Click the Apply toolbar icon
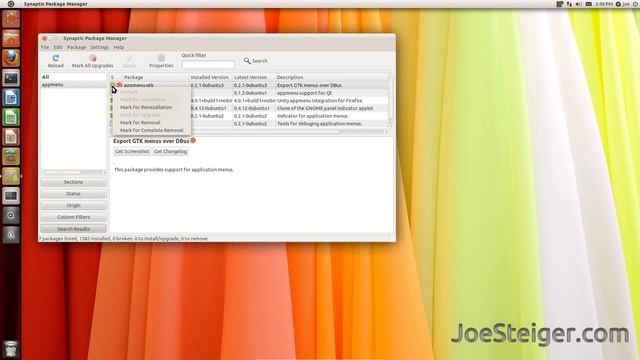Image resolution: width=640 pixels, height=360 pixels. click(129, 58)
